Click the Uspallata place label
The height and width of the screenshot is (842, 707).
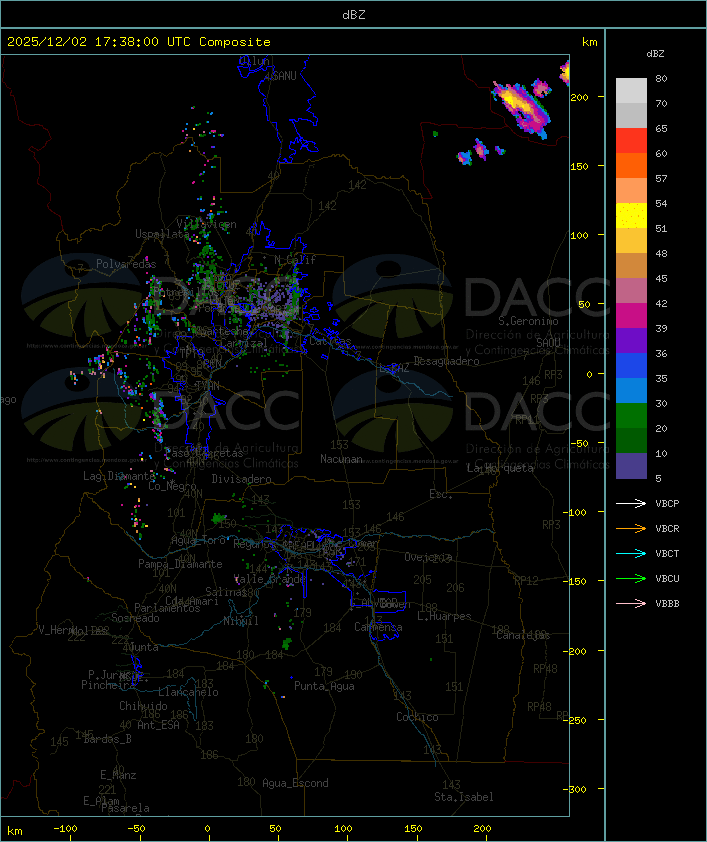tap(162, 234)
